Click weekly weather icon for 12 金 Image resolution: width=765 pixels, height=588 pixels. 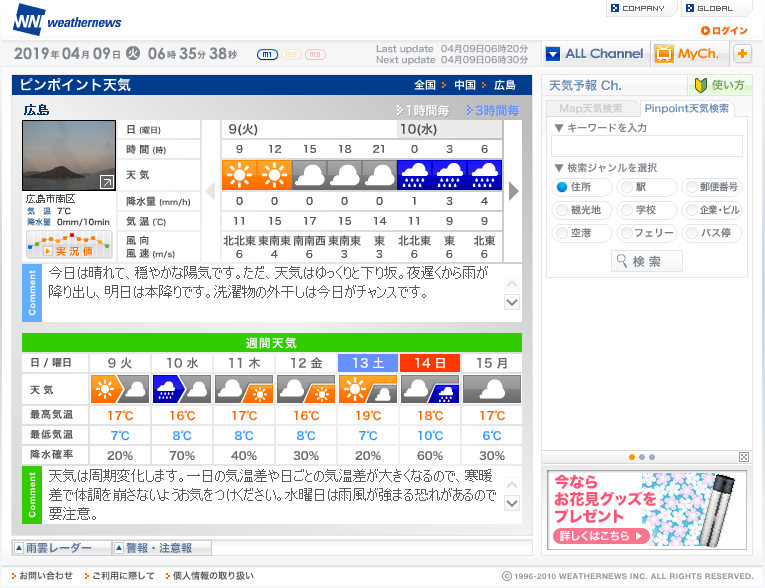[306, 389]
